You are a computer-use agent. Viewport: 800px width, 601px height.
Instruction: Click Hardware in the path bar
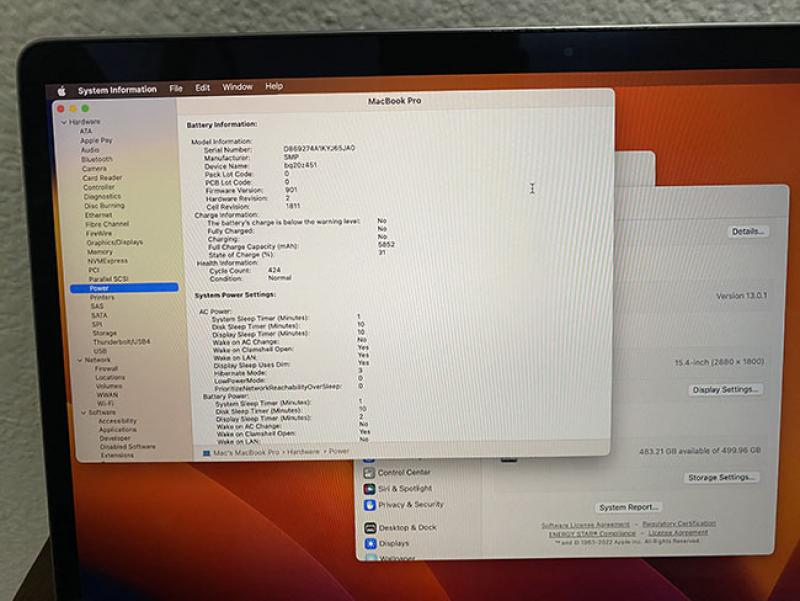tap(303, 452)
